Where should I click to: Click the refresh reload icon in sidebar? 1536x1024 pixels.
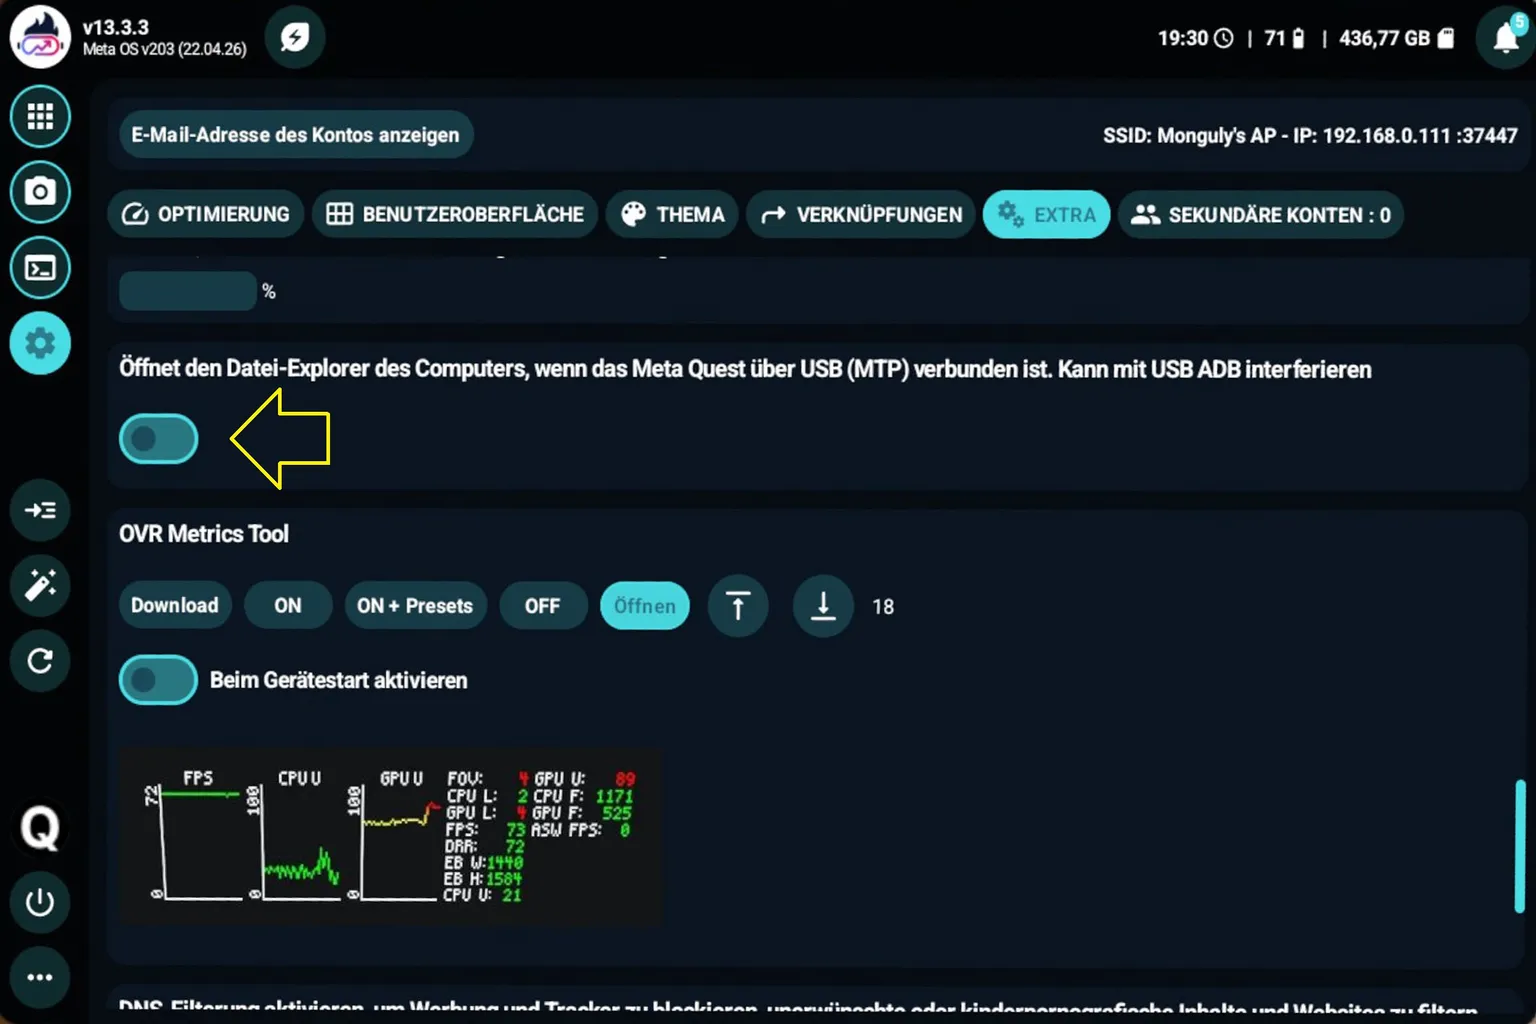pyautogui.click(x=40, y=660)
